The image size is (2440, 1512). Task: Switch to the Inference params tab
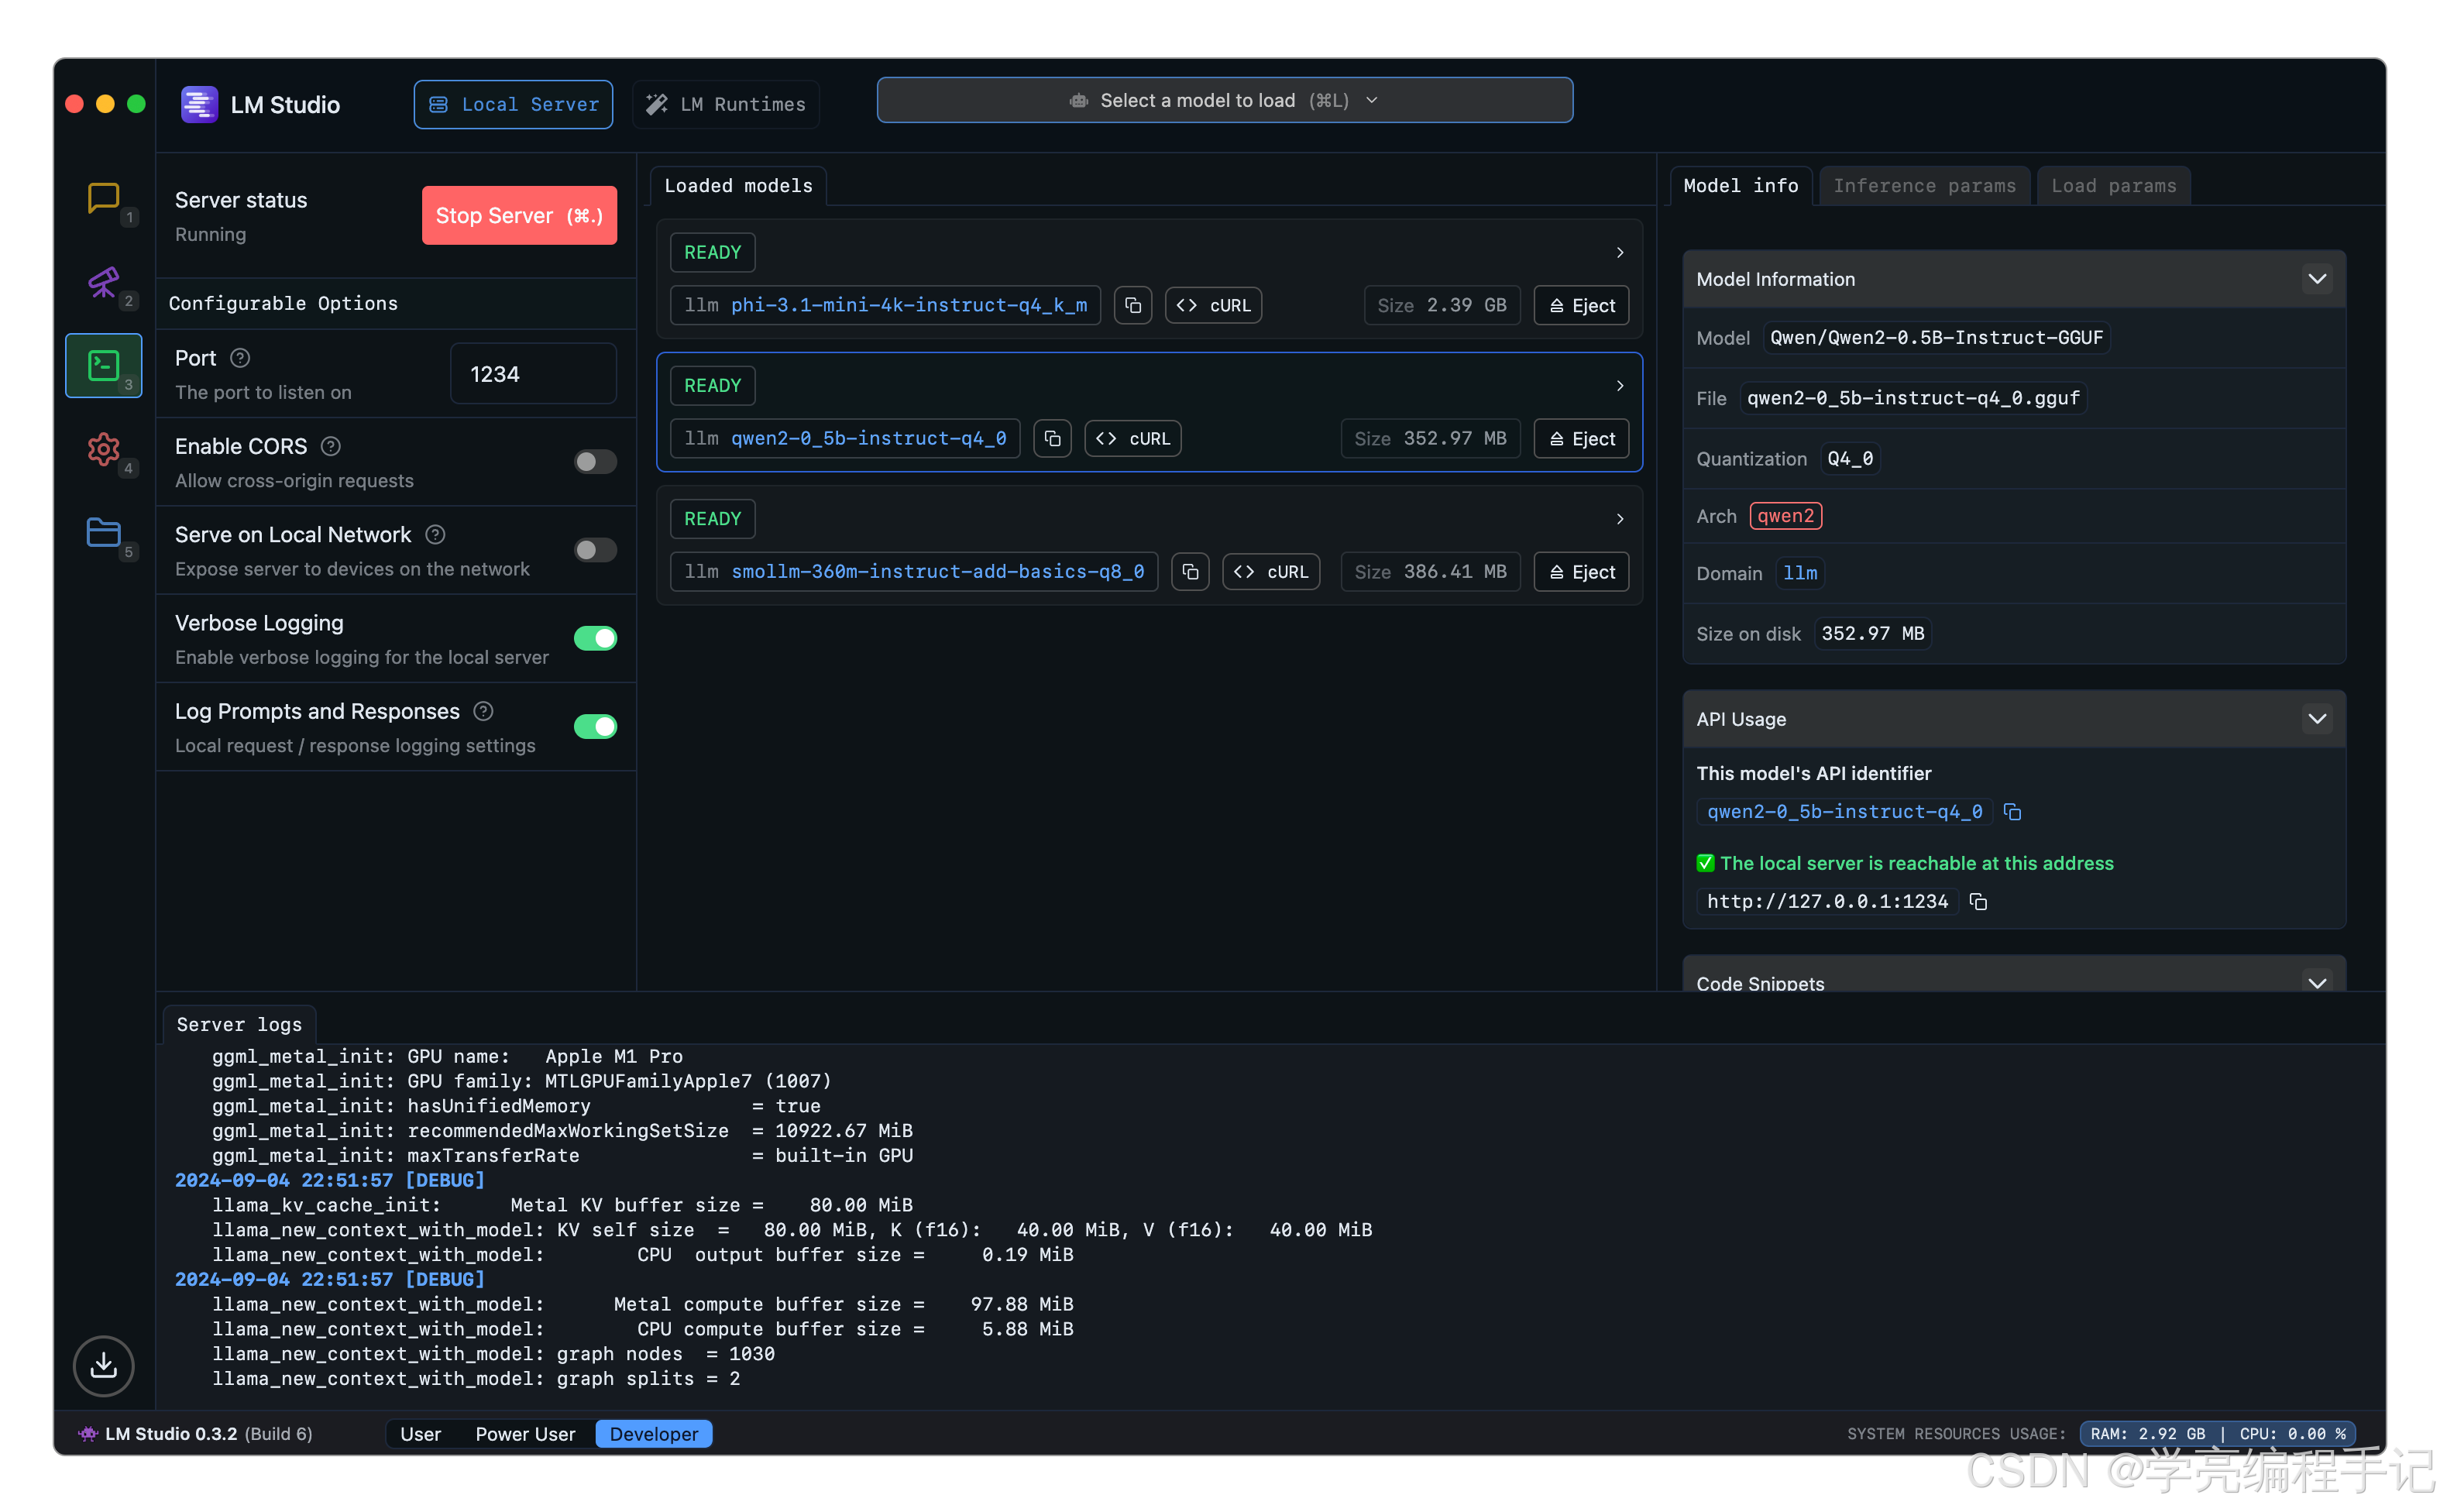[1923, 186]
